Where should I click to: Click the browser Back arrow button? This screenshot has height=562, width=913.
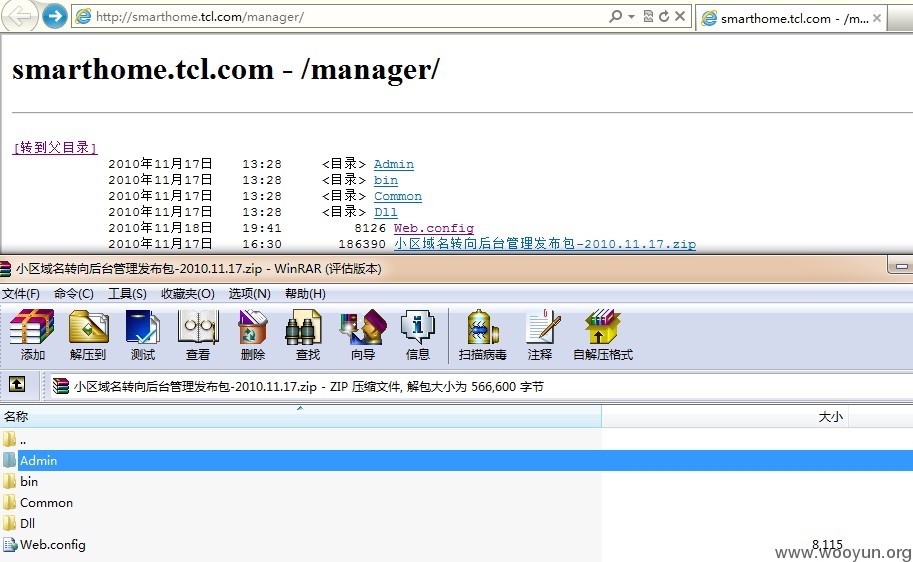tap(20, 16)
